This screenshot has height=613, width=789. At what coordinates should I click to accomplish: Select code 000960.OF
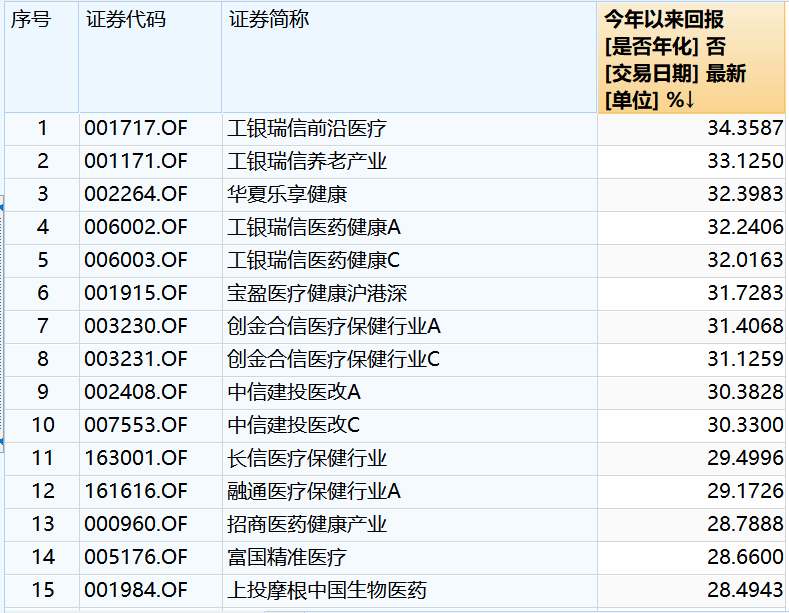[135, 524]
